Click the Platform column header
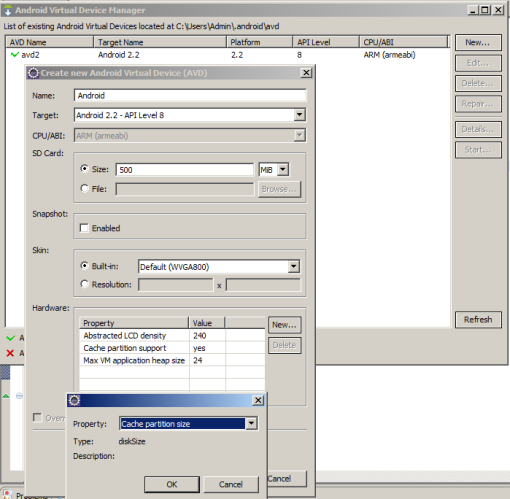This screenshot has width=510, height=499. [259, 42]
